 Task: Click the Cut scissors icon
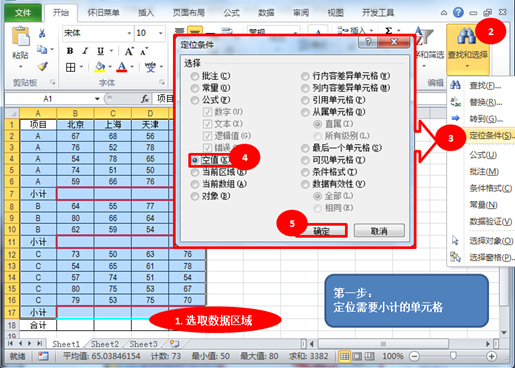point(42,33)
